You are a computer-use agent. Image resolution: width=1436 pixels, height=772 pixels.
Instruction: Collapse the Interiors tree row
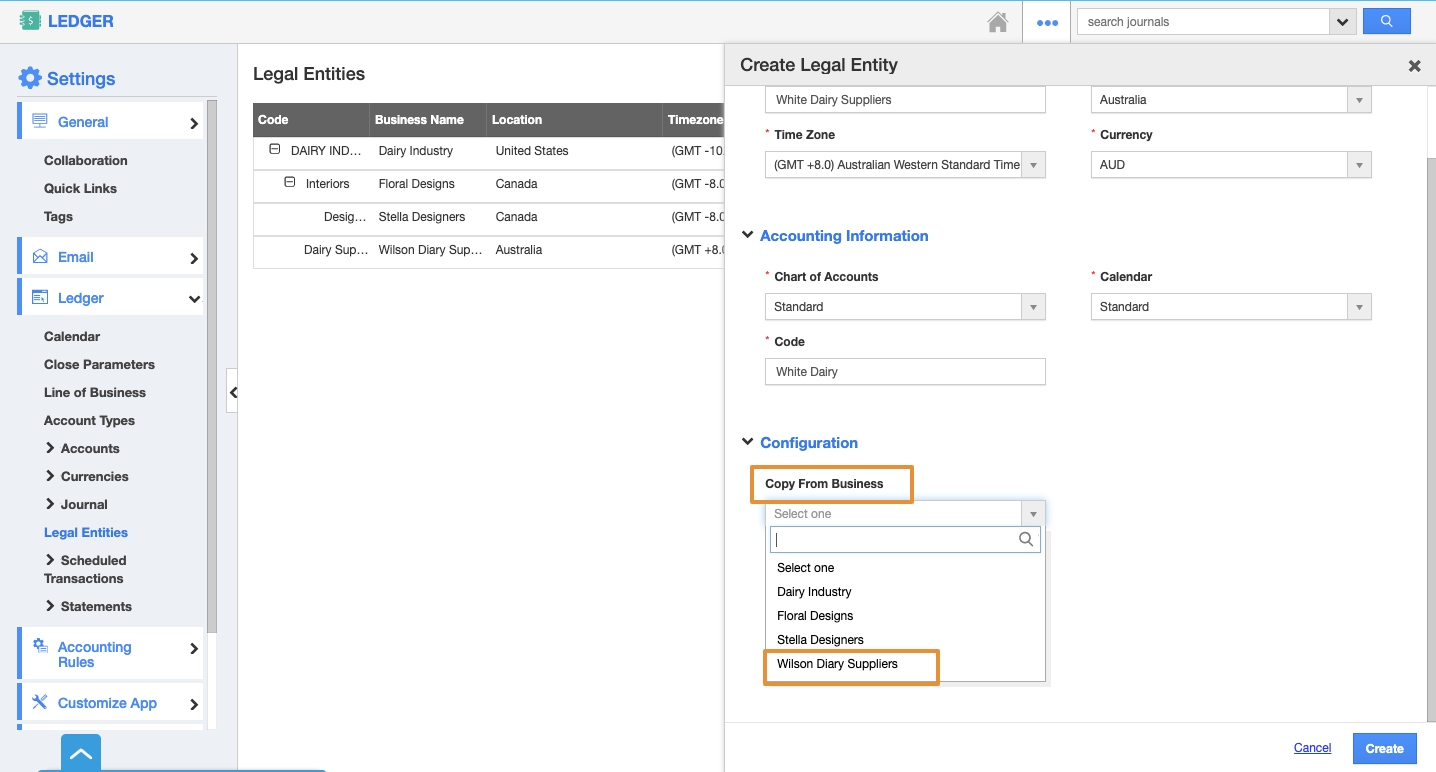pyautogui.click(x=290, y=183)
